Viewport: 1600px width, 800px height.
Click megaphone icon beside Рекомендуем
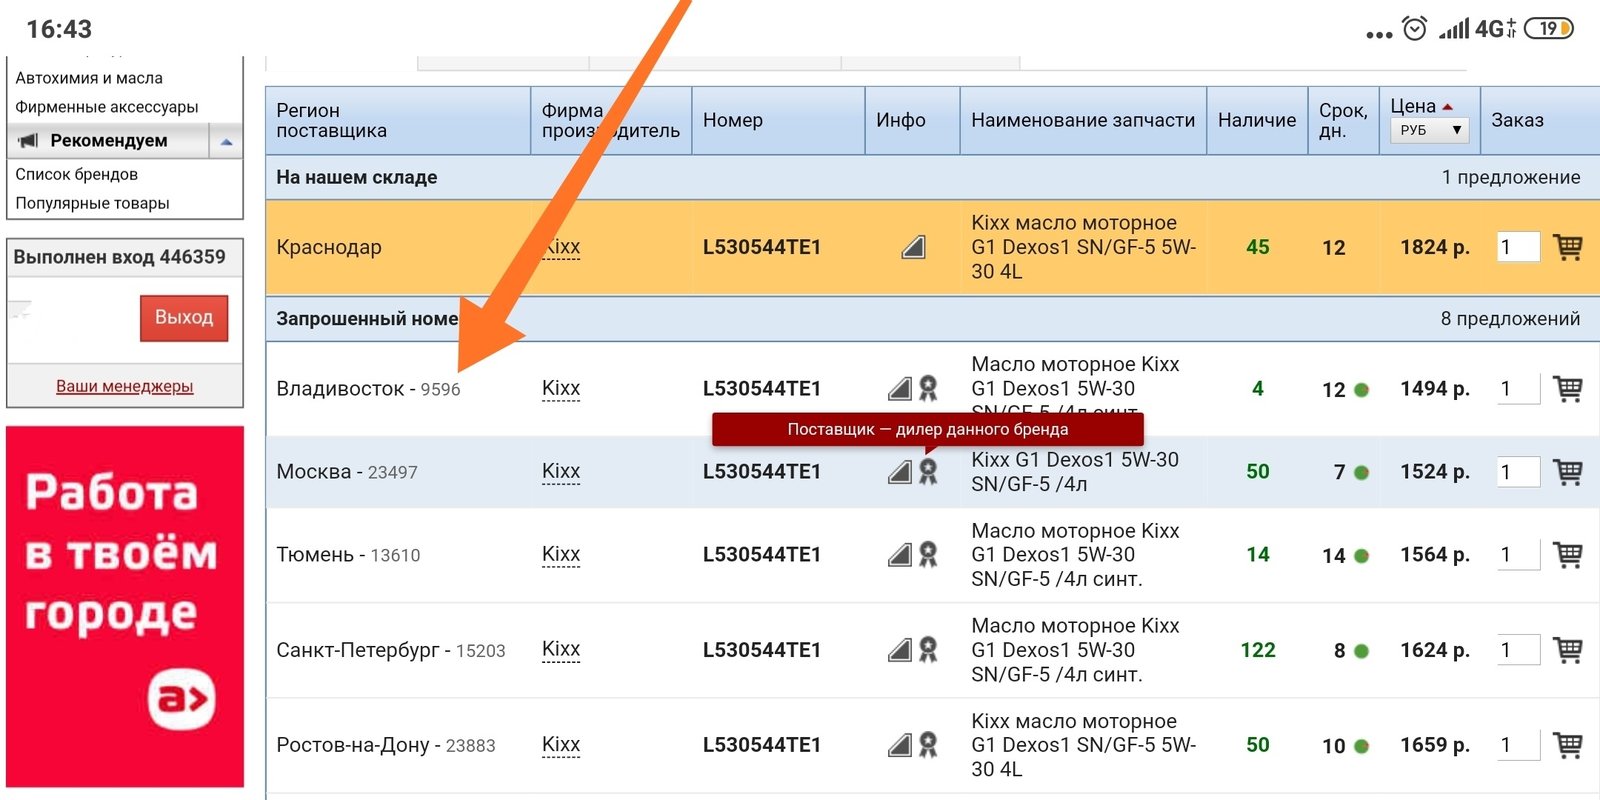(x=29, y=141)
